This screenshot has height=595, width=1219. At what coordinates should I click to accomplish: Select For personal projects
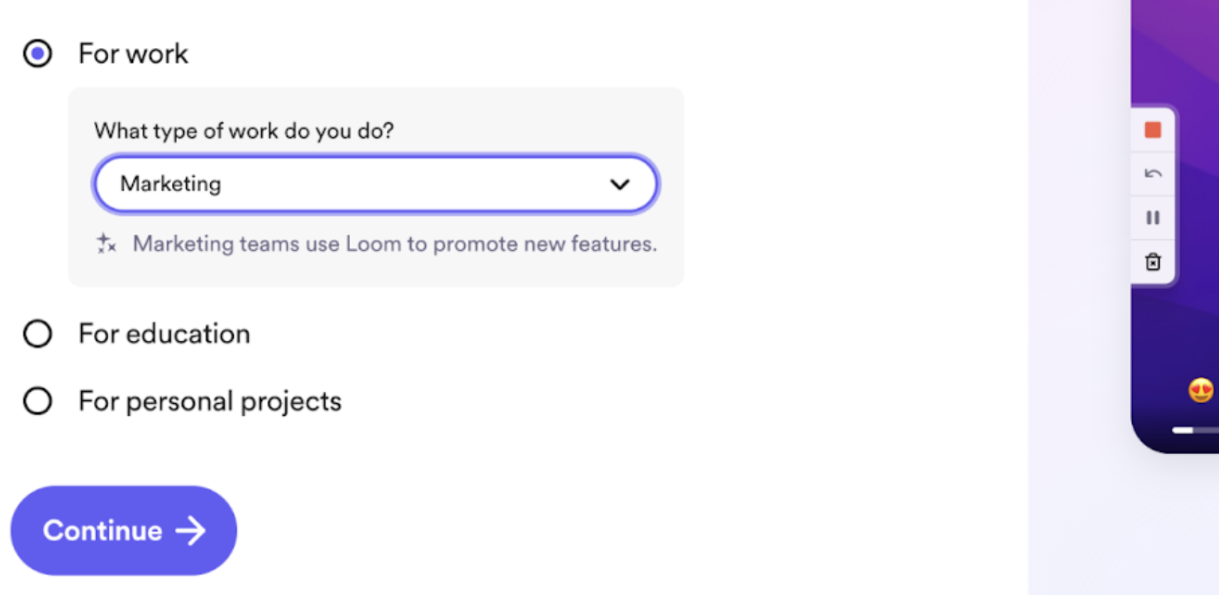tap(37, 401)
